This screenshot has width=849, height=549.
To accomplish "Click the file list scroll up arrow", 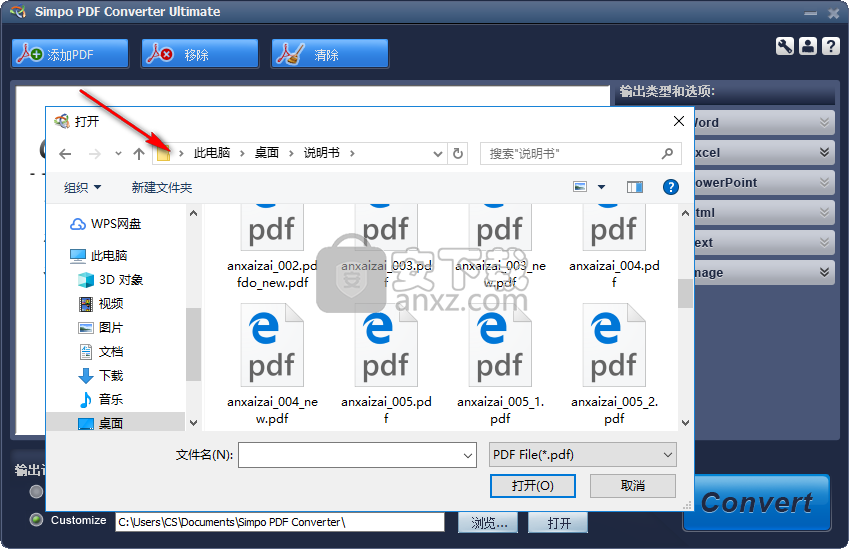I will tap(685, 213).
